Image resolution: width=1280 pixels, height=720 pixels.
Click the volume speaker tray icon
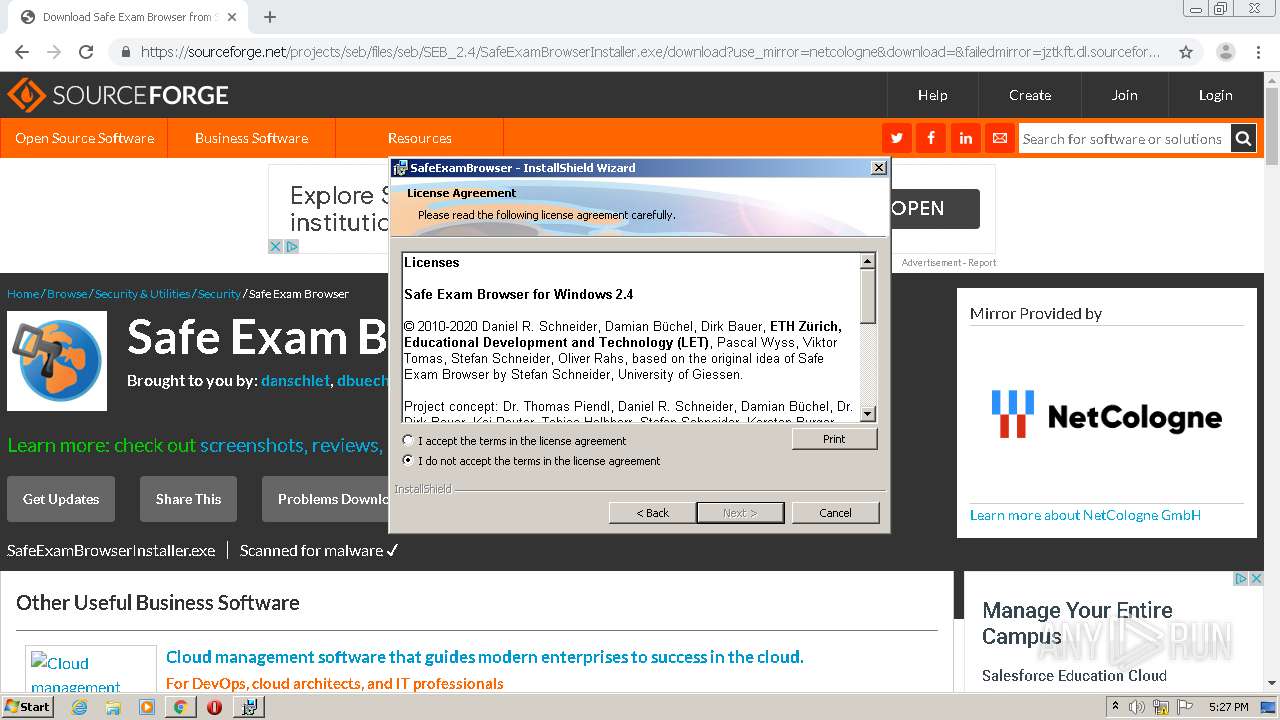[1137, 707]
